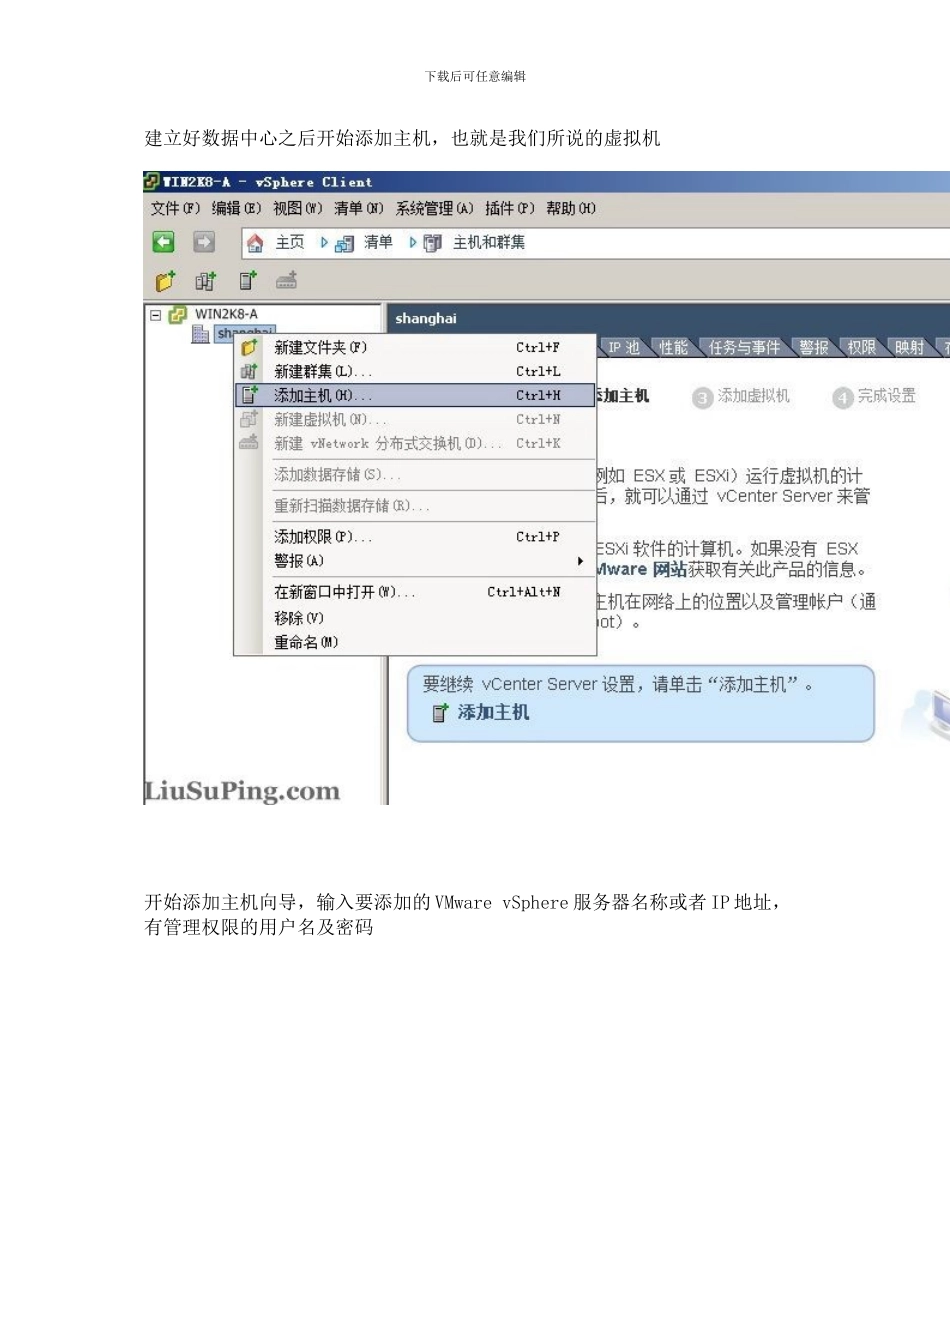Click the Home house icon
The height and width of the screenshot is (1344, 950).
coord(256,243)
